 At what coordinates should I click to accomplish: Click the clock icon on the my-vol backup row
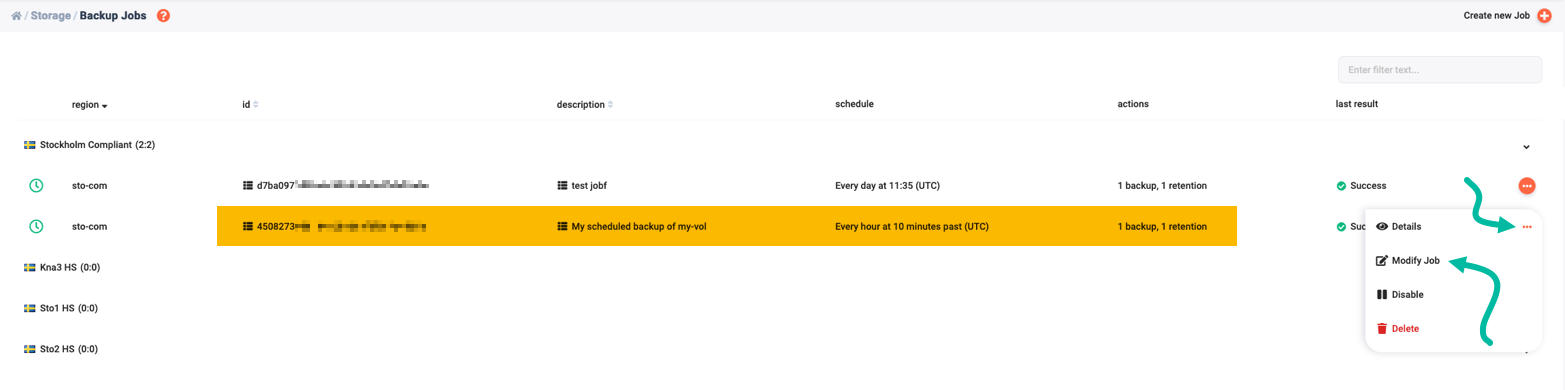click(x=36, y=227)
